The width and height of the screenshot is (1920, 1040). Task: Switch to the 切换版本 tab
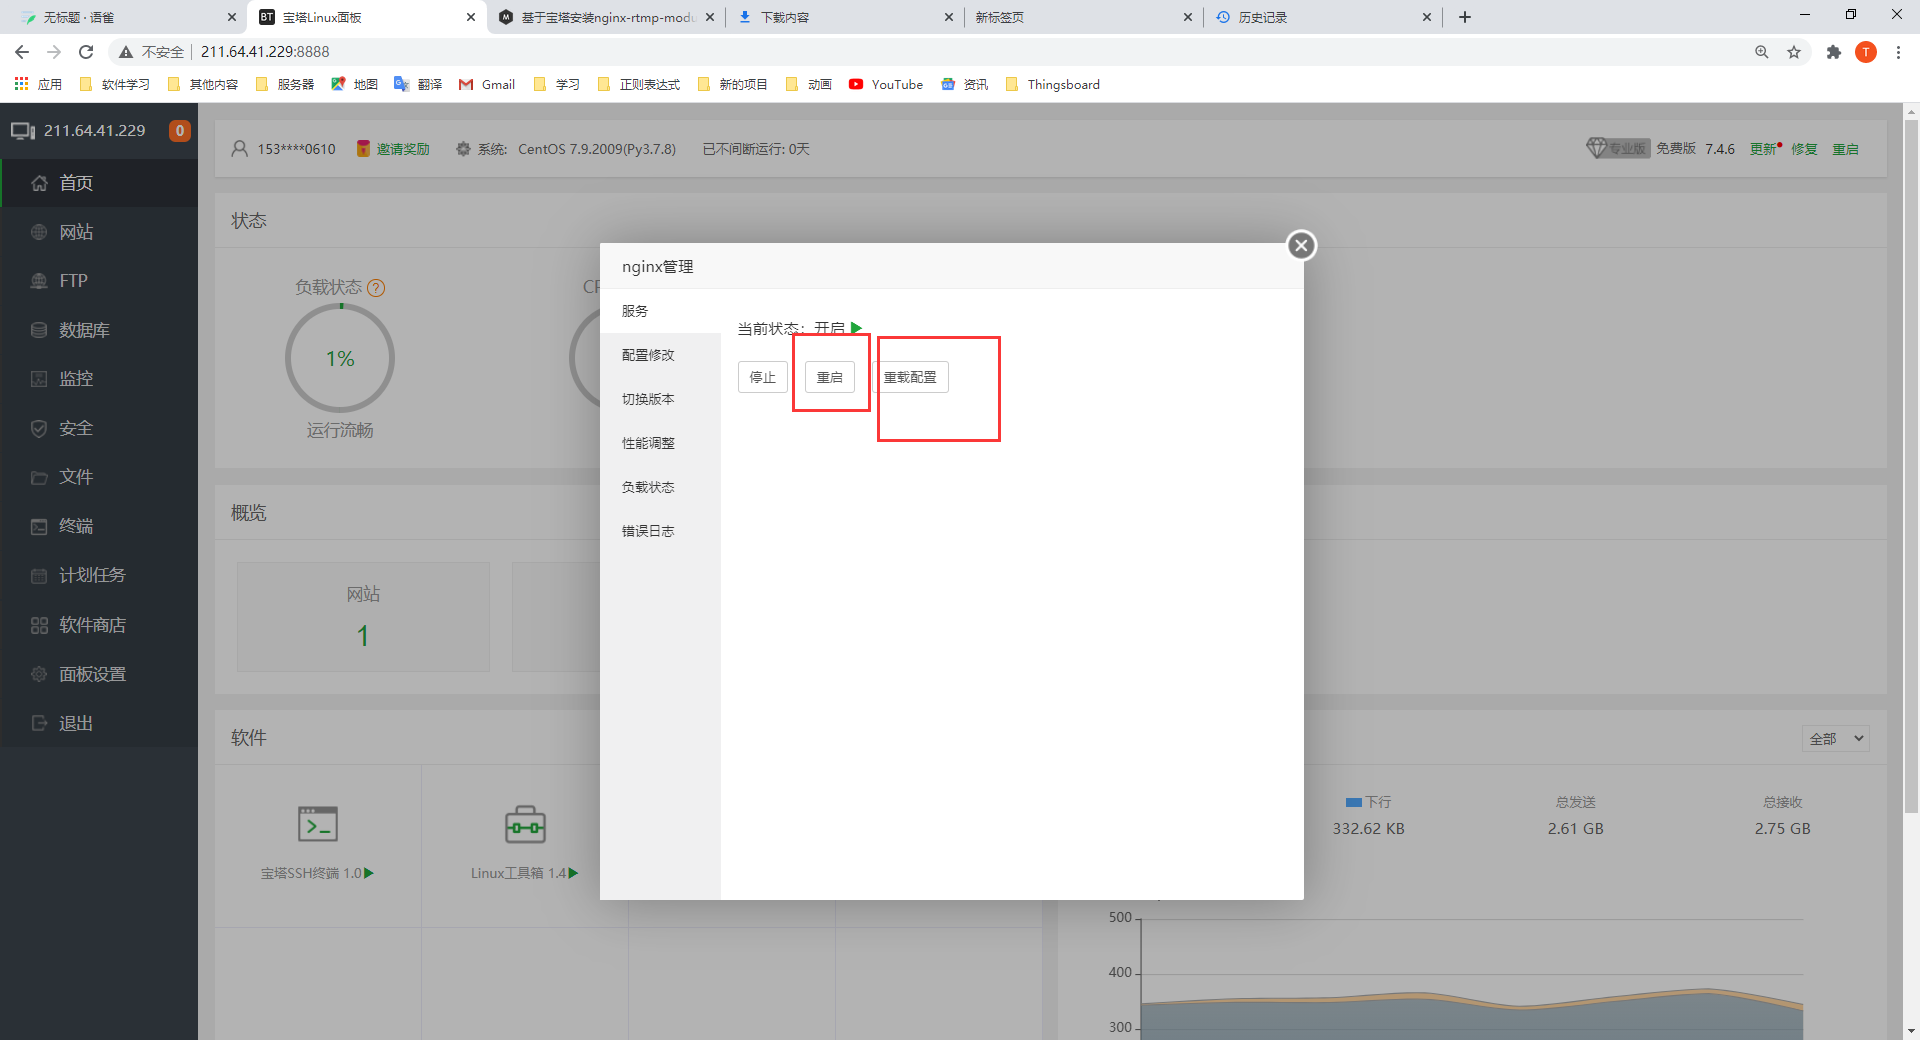click(x=648, y=399)
